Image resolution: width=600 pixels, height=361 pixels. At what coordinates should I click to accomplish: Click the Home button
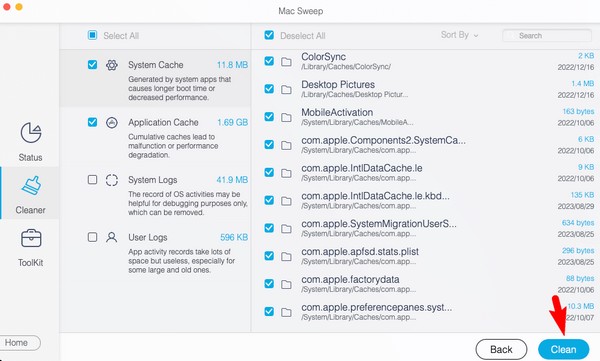18,343
